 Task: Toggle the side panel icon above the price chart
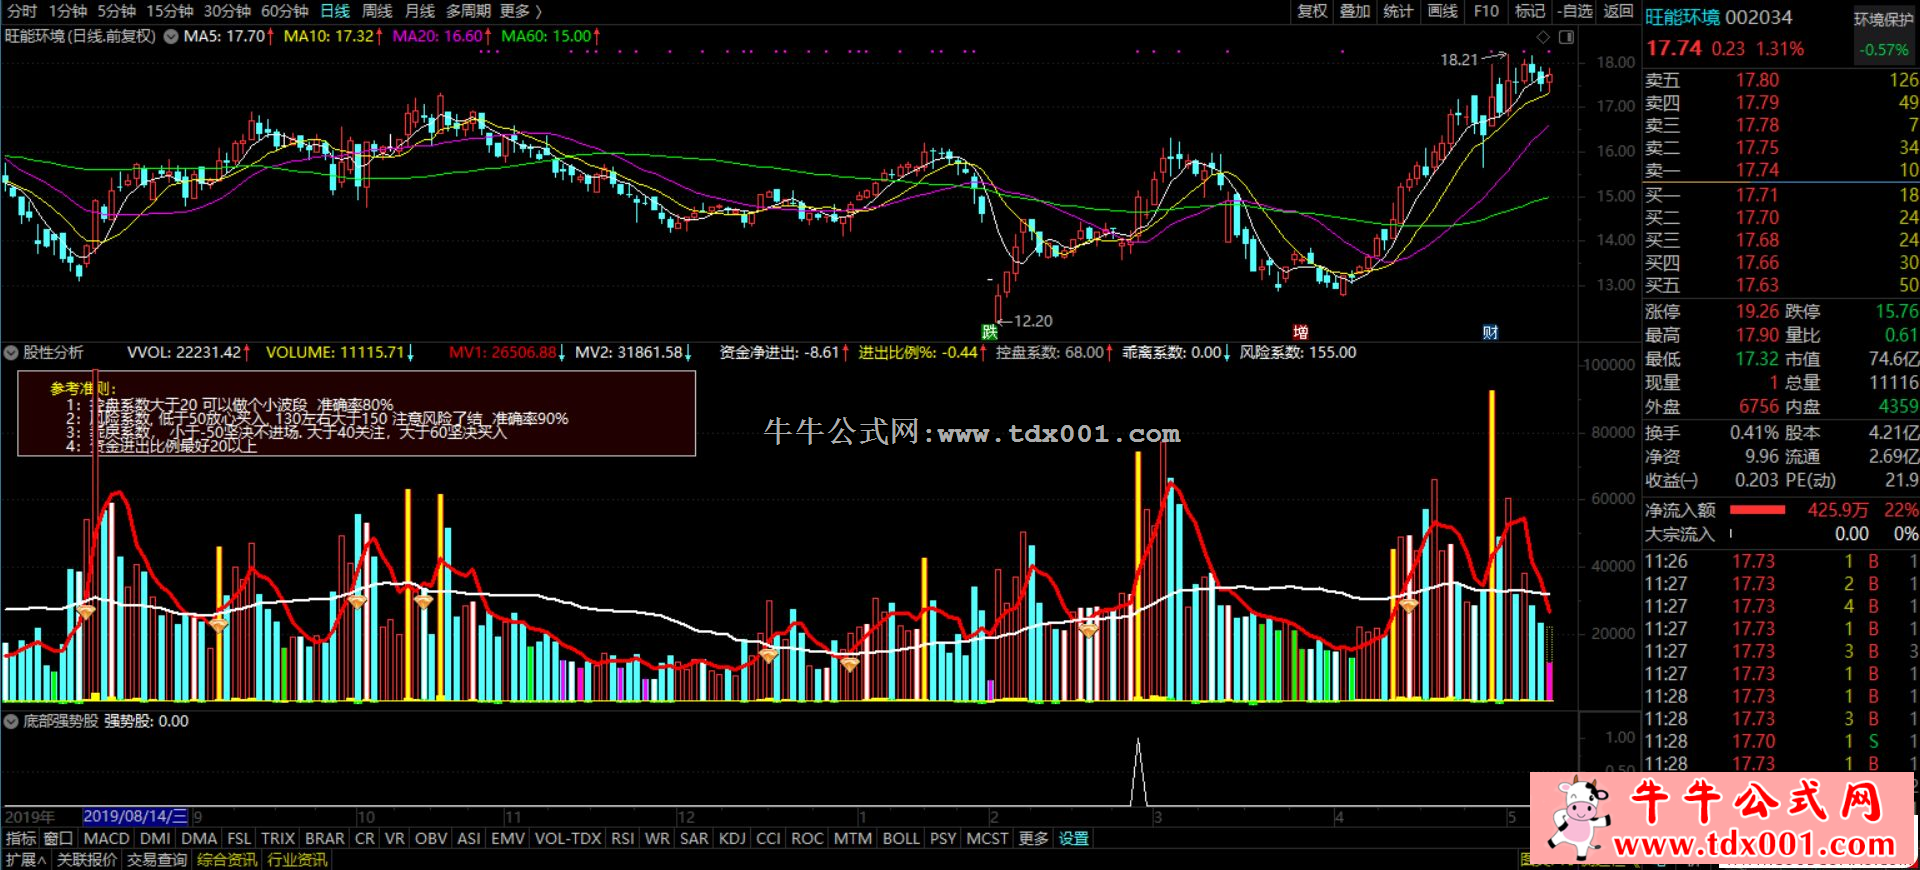click(1566, 37)
